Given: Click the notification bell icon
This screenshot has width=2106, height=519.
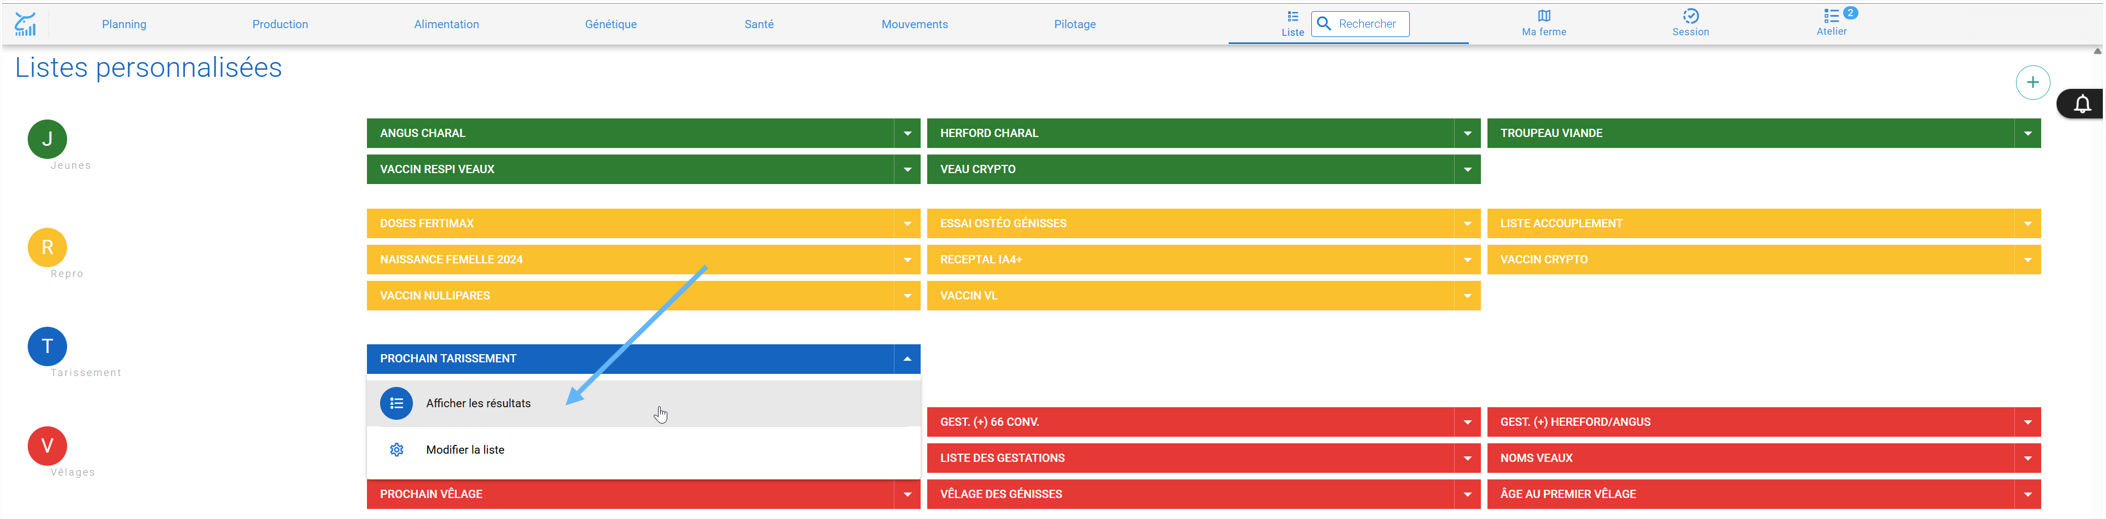Looking at the screenshot, I should point(2082,104).
